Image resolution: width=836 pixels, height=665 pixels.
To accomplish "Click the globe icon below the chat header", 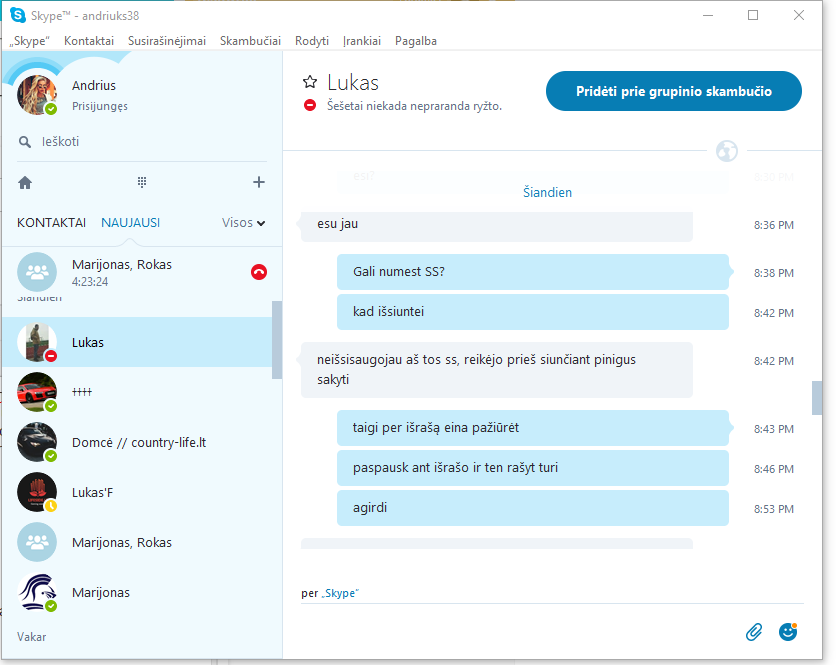I will [727, 151].
